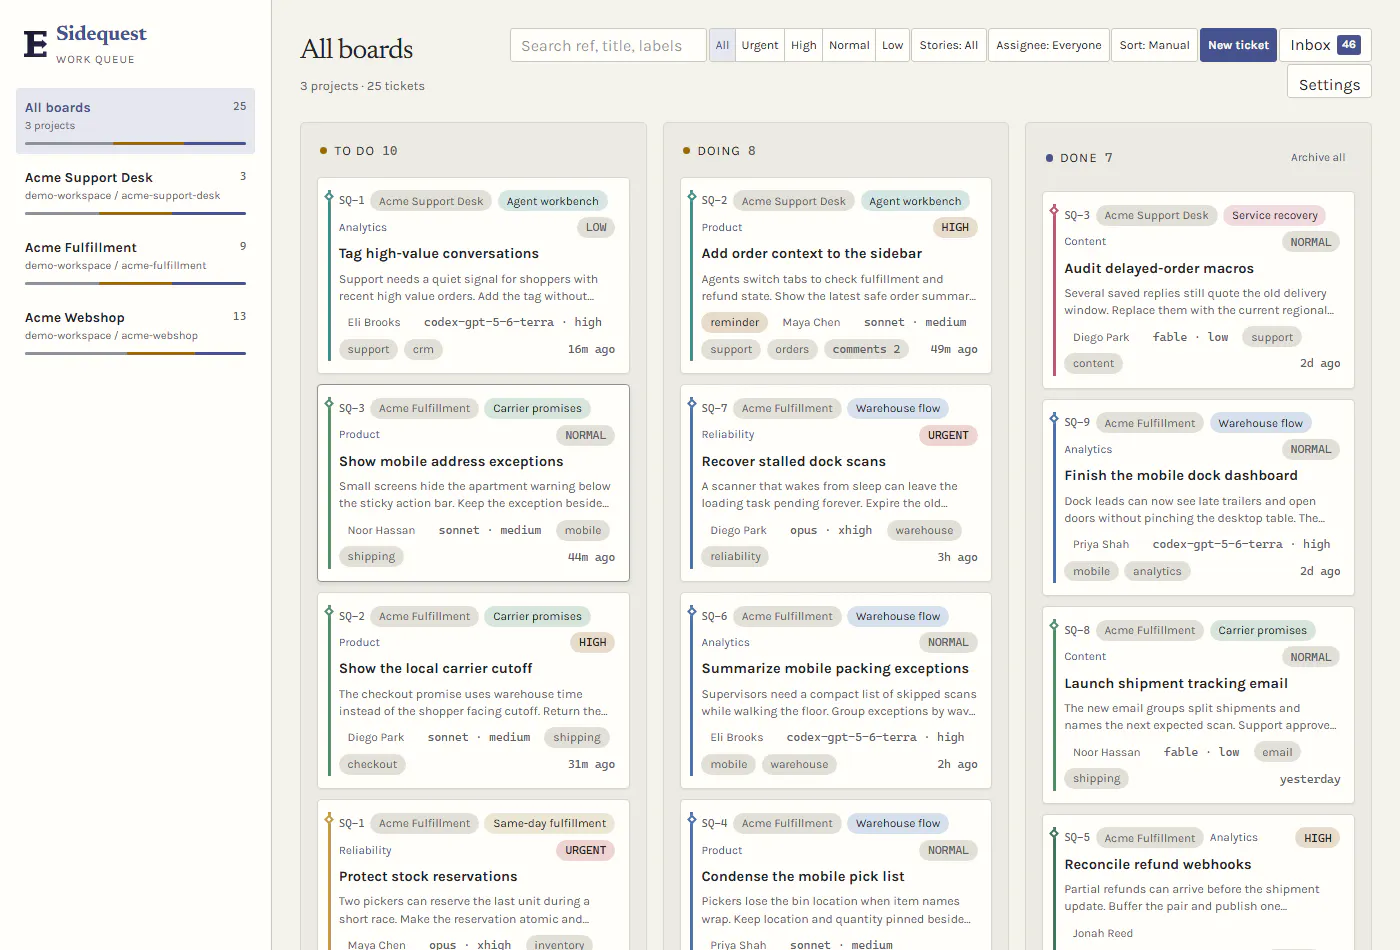The image size is (1400, 950).
Task: Open the Condense the mobile pick list ticket
Action: (x=836, y=875)
